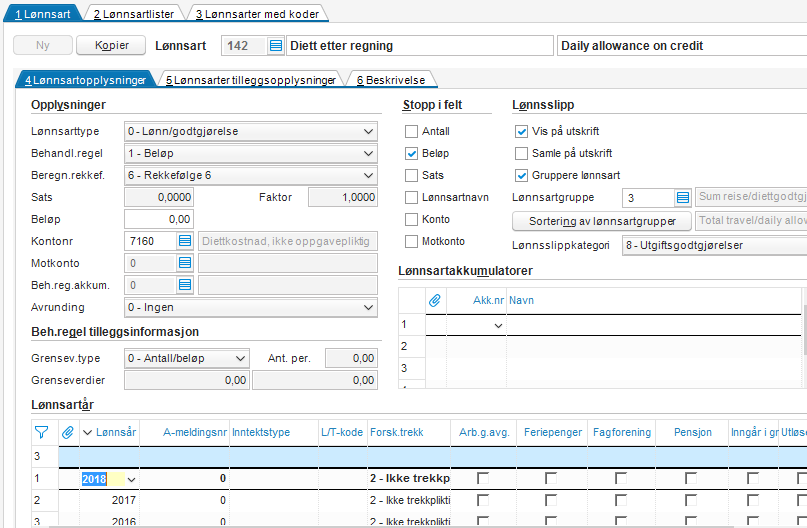The height and width of the screenshot is (528, 807).
Task: Enable the Motkonto stop-field checkbox
Action: (411, 241)
